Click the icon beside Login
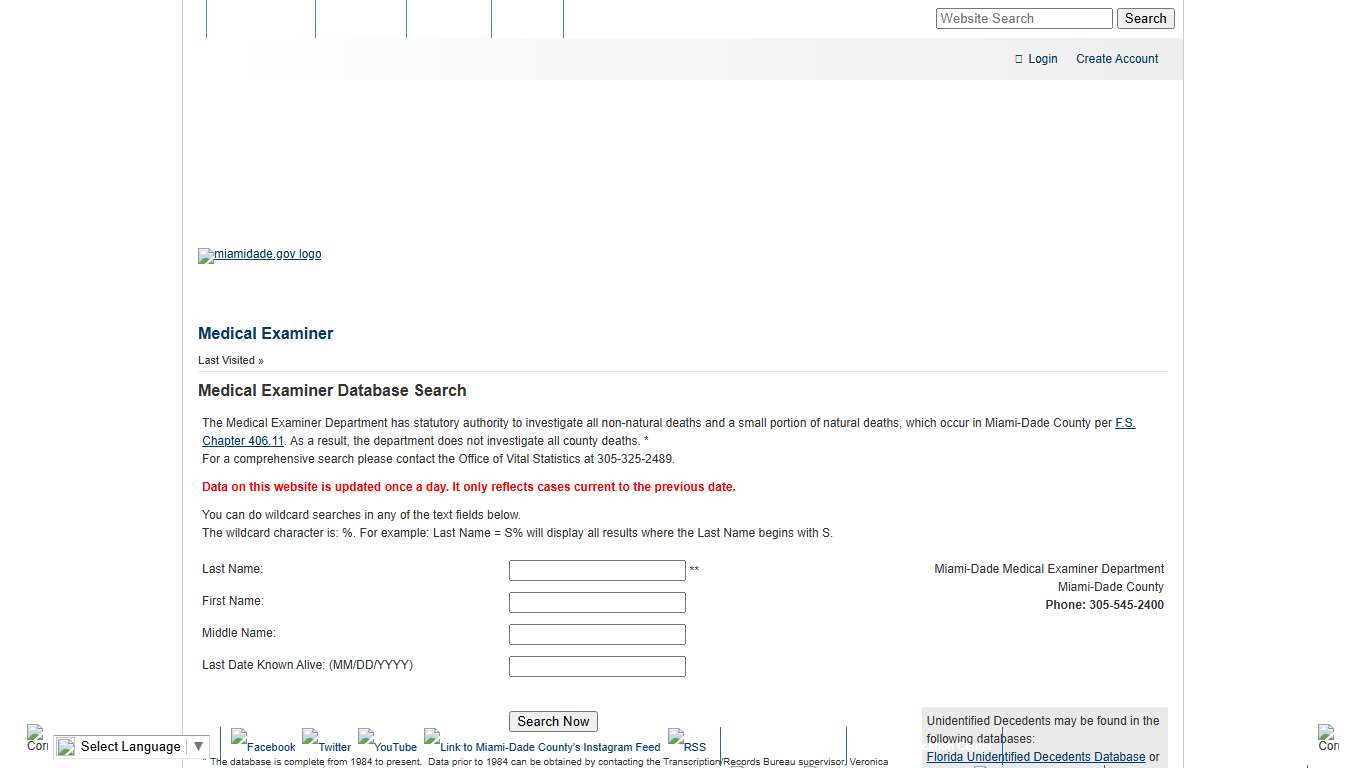 tap(1017, 58)
